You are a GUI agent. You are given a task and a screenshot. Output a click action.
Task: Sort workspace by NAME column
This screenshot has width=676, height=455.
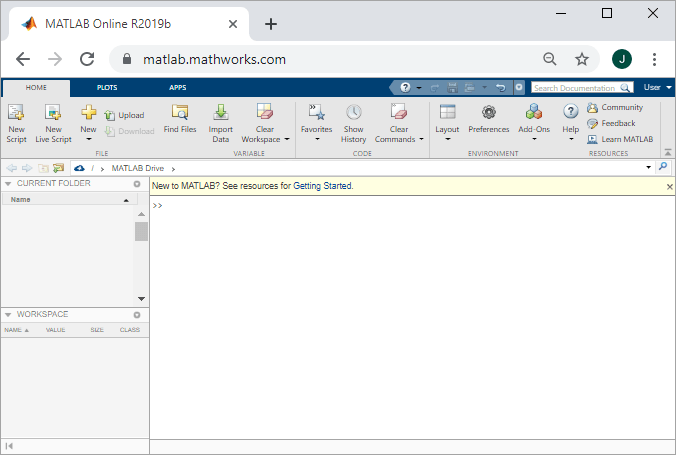[16, 330]
